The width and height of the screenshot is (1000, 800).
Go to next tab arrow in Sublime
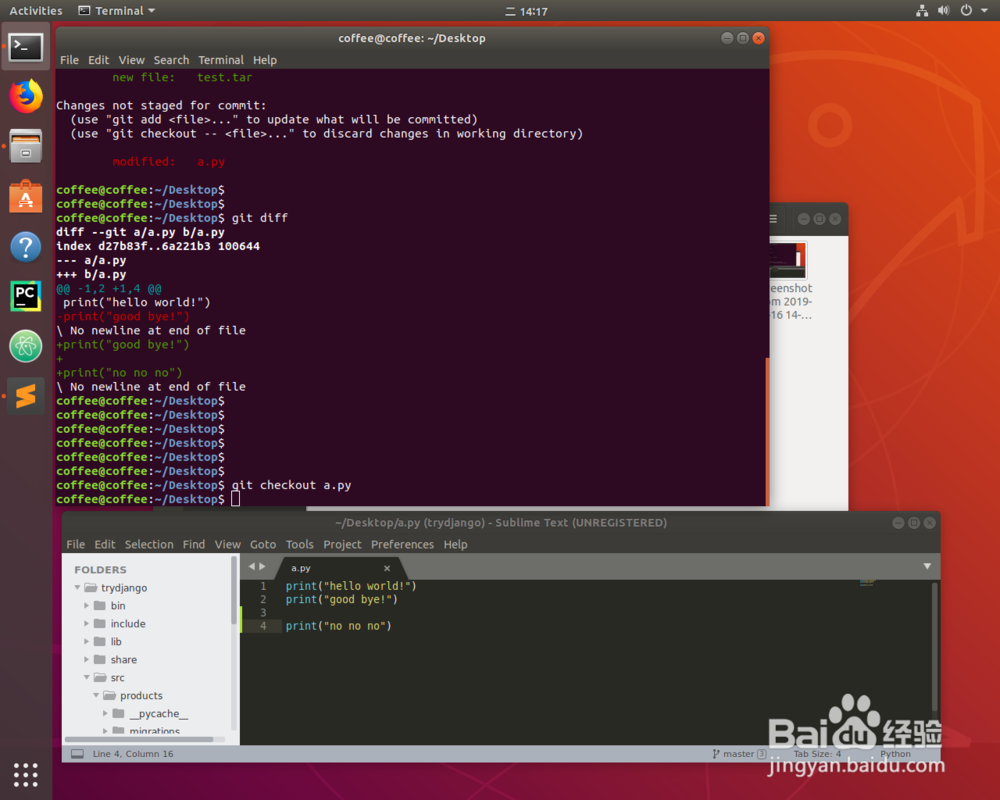262,566
